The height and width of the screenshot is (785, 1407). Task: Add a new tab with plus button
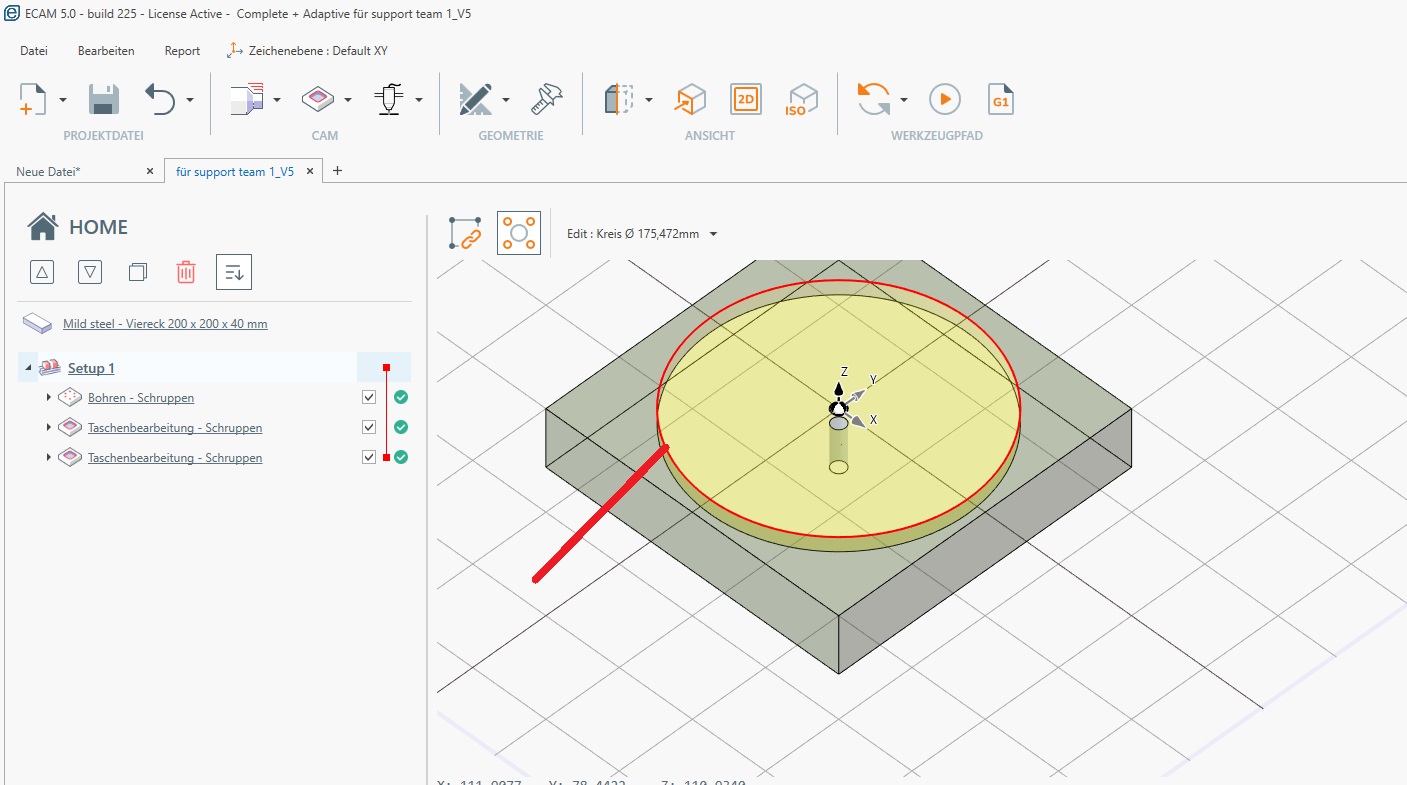(337, 171)
